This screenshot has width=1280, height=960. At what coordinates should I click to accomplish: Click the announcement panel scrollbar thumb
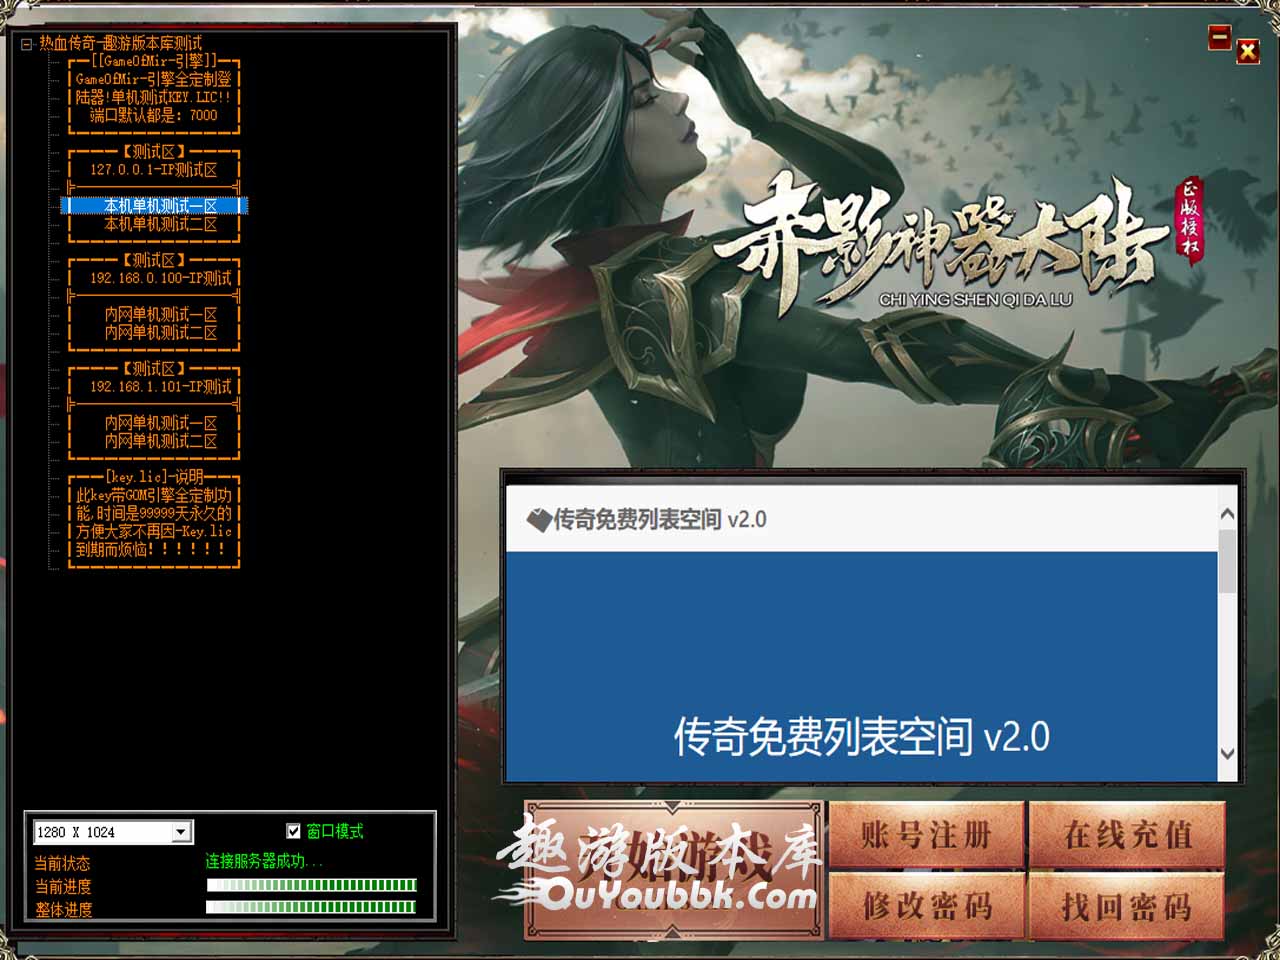[x=1228, y=562]
